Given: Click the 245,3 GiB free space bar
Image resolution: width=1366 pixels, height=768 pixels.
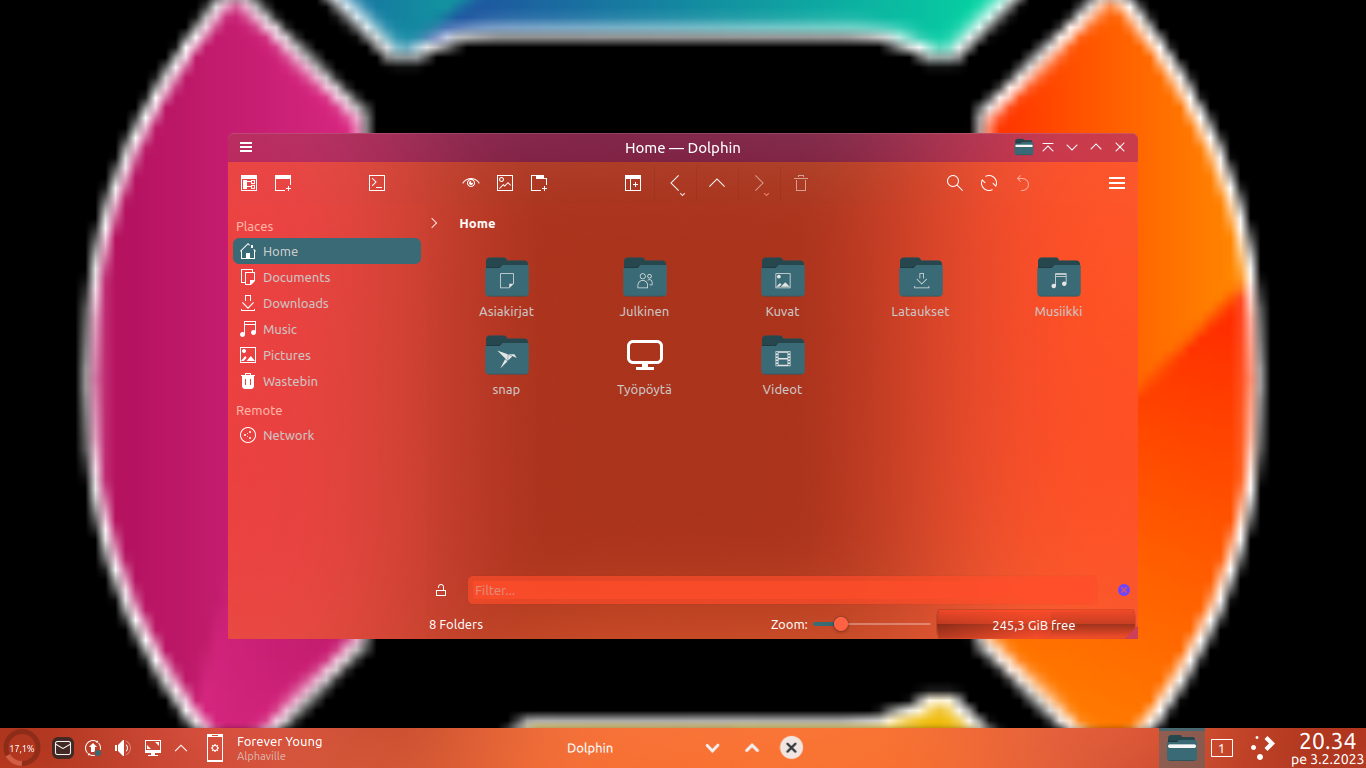Looking at the screenshot, I should coord(1035,624).
